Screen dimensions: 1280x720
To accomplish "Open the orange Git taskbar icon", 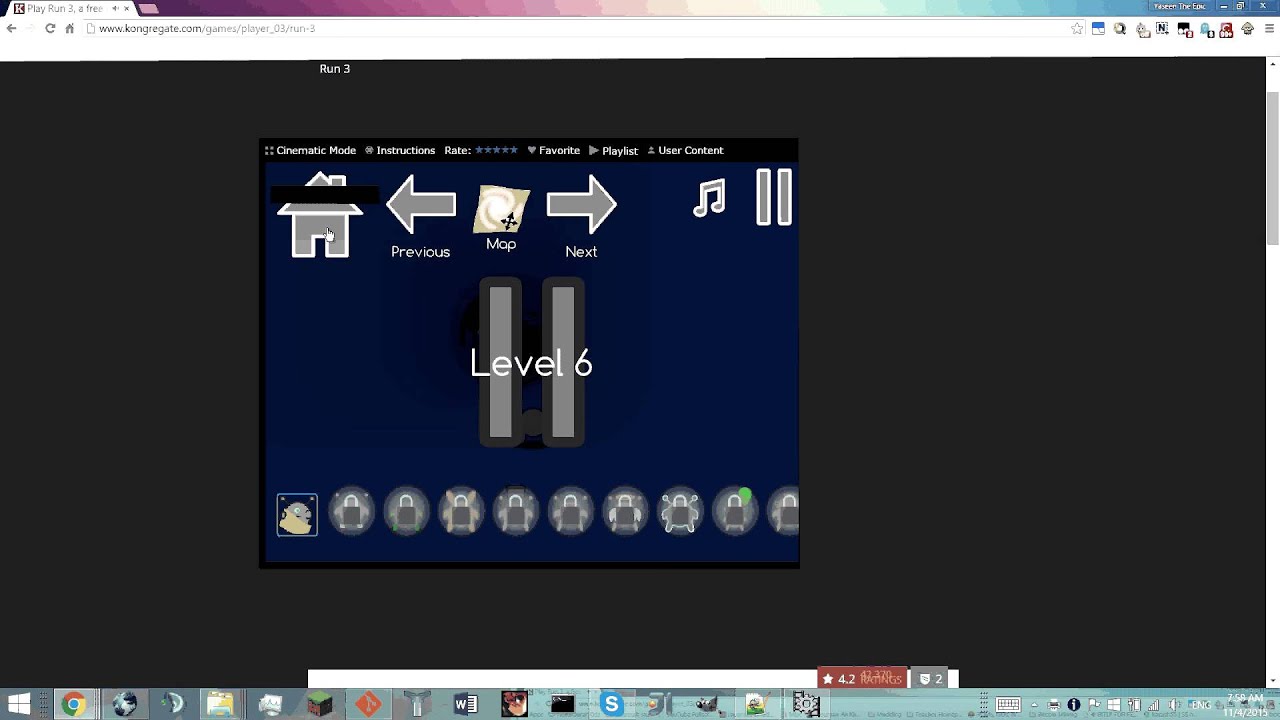I will pyautogui.click(x=368, y=705).
